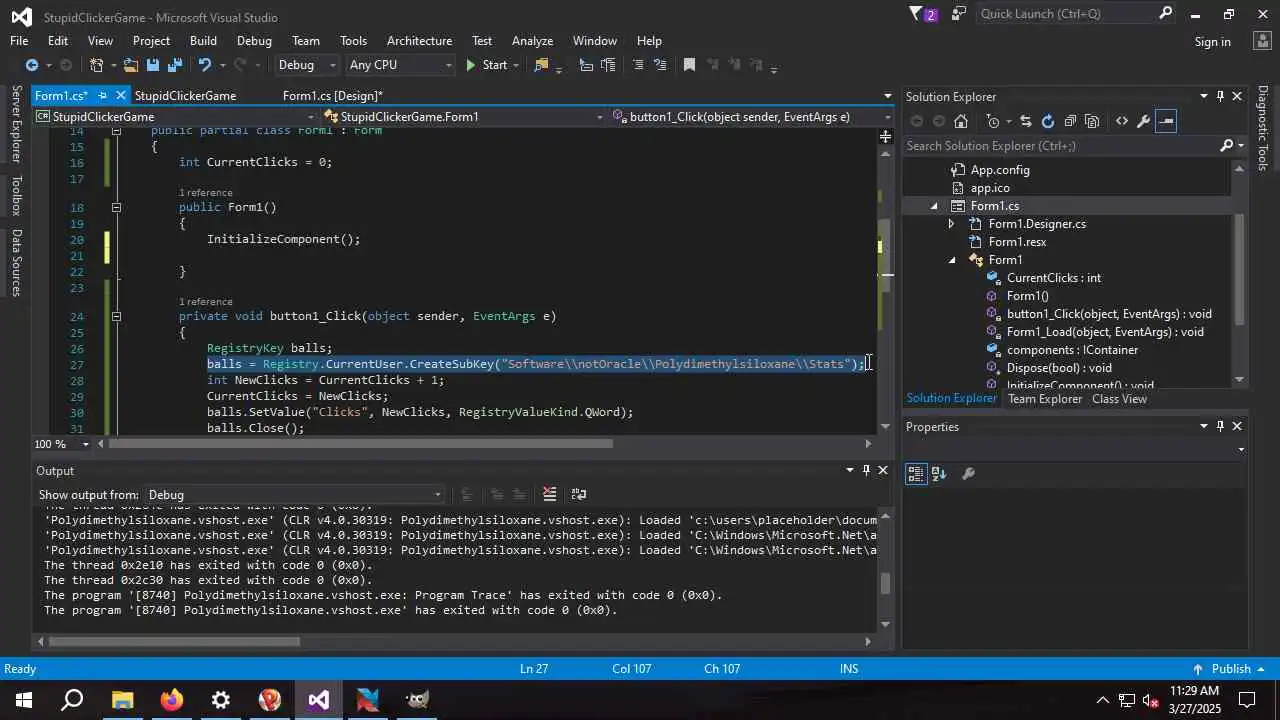This screenshot has height=720, width=1280.
Task: Open the Diagnostic Tools side tab
Action: point(1263,128)
